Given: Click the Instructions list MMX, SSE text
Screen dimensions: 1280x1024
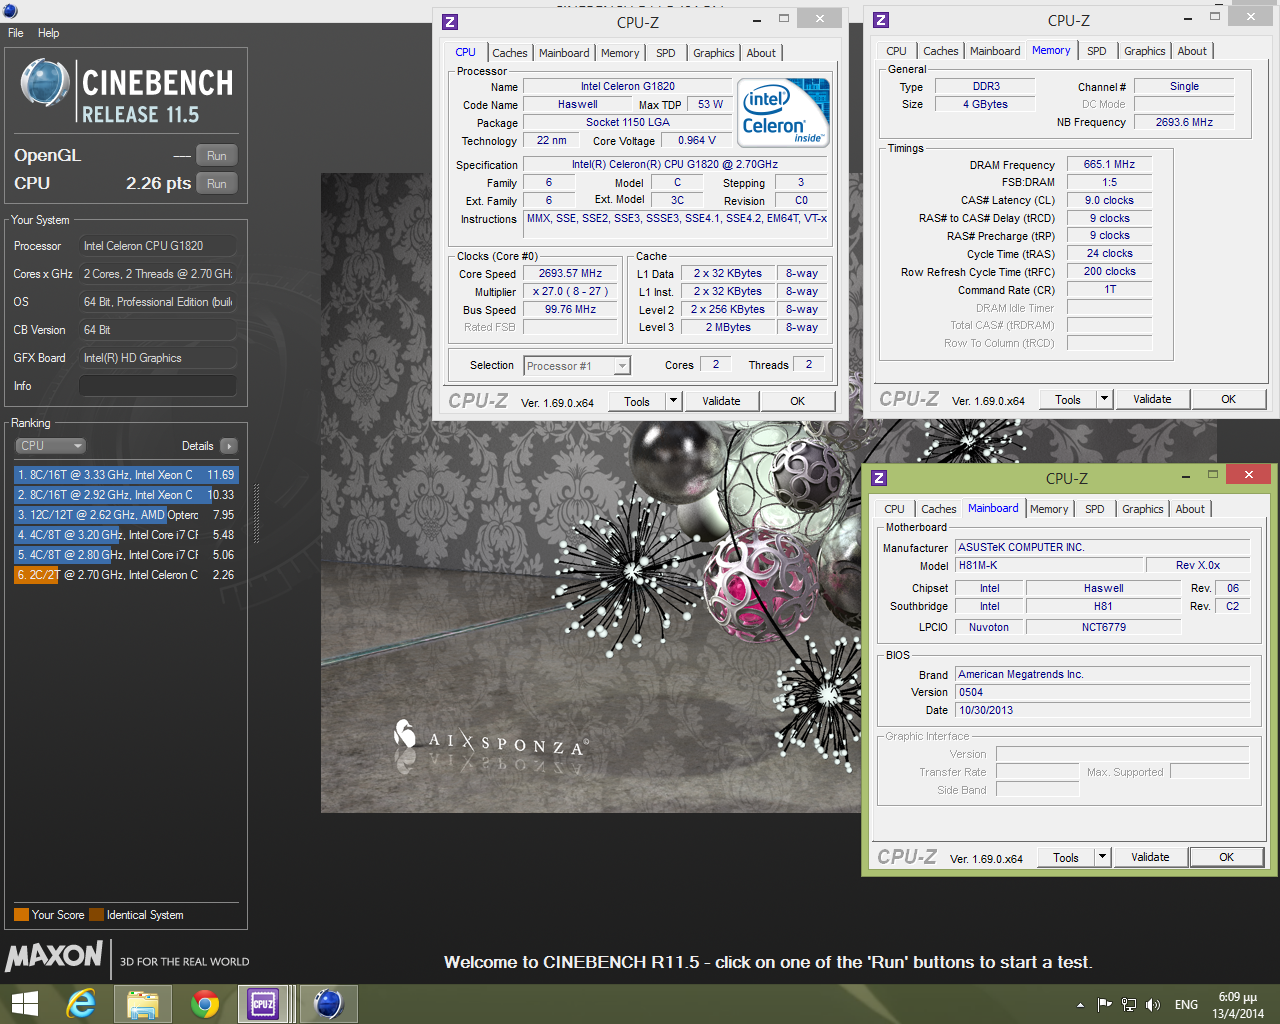Looking at the screenshot, I should coord(677,218).
